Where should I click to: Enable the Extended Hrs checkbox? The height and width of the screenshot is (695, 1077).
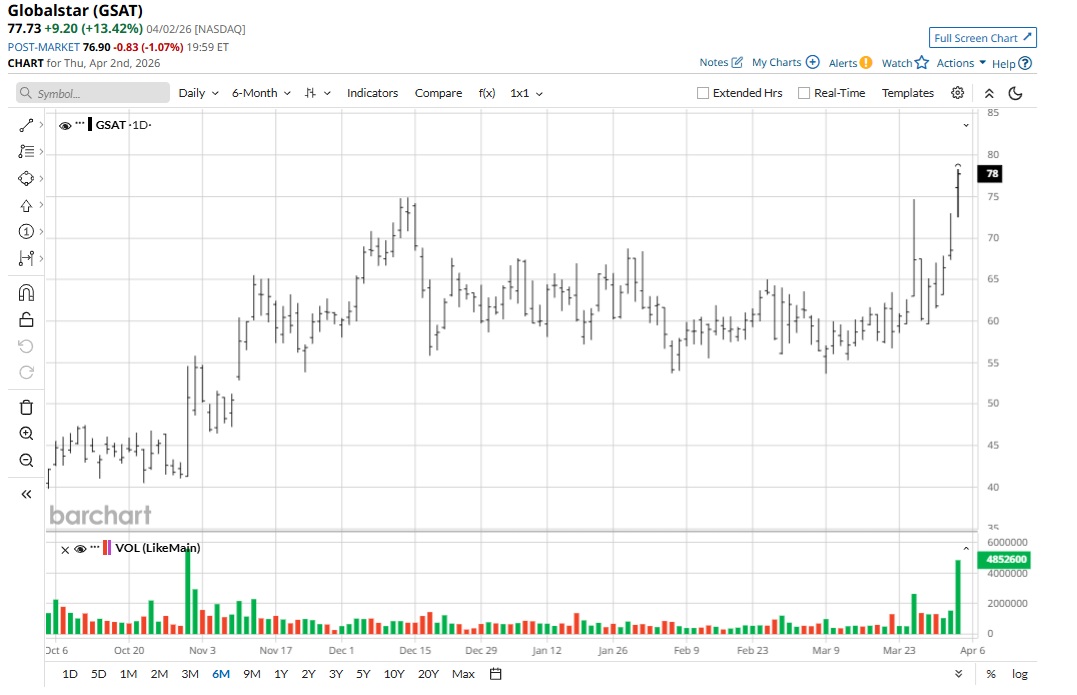703,93
